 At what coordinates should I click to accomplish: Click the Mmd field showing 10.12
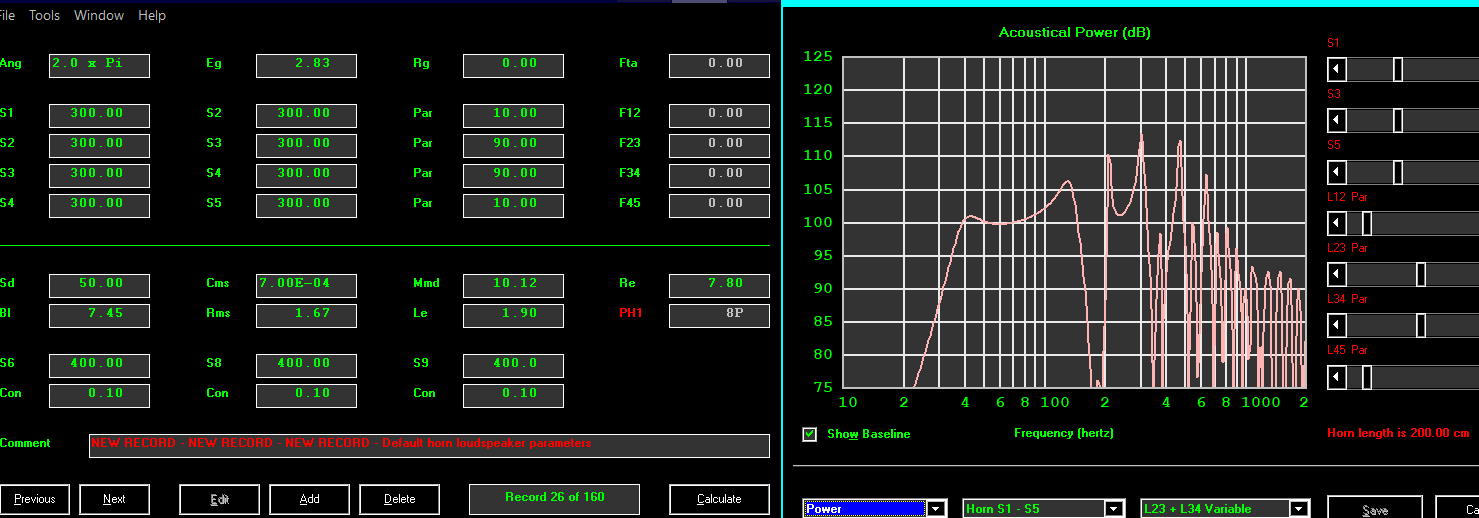pyautogui.click(x=513, y=286)
